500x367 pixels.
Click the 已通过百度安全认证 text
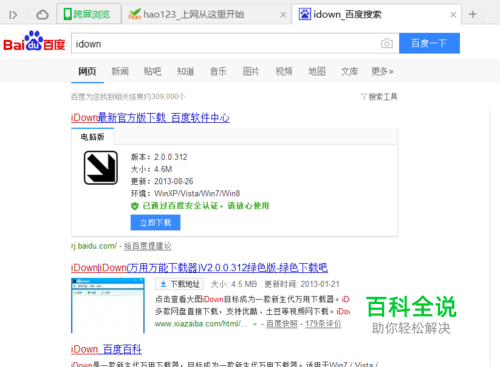[206, 206]
